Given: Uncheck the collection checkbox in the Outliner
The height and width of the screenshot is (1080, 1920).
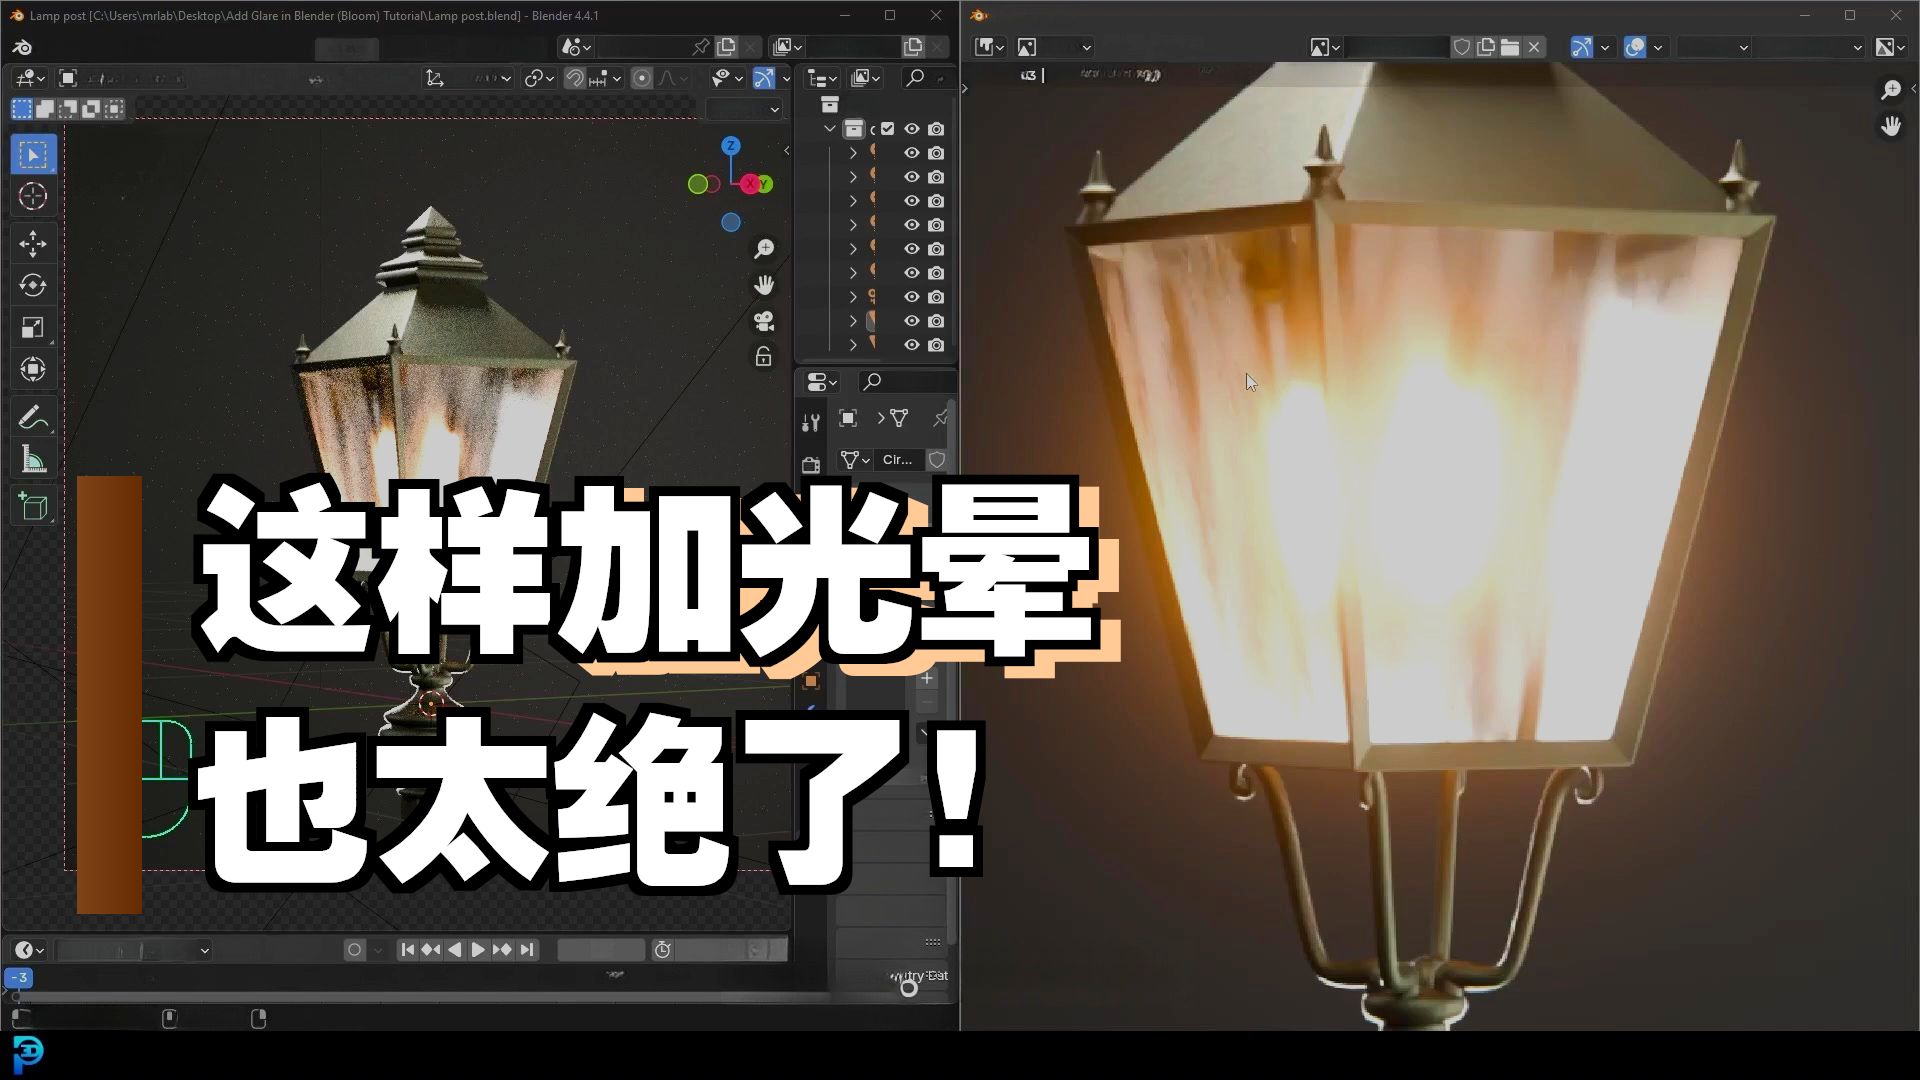Looking at the screenshot, I should tap(886, 128).
